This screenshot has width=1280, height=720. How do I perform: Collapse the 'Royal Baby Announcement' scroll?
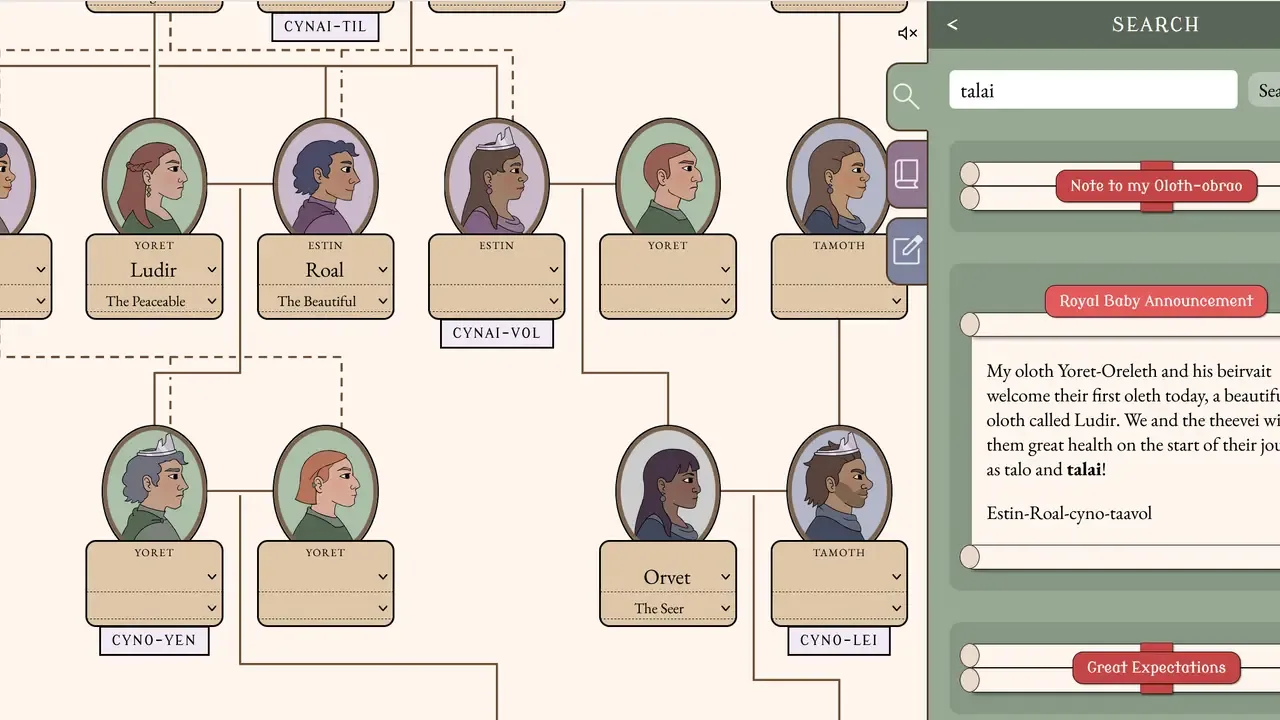(1156, 301)
